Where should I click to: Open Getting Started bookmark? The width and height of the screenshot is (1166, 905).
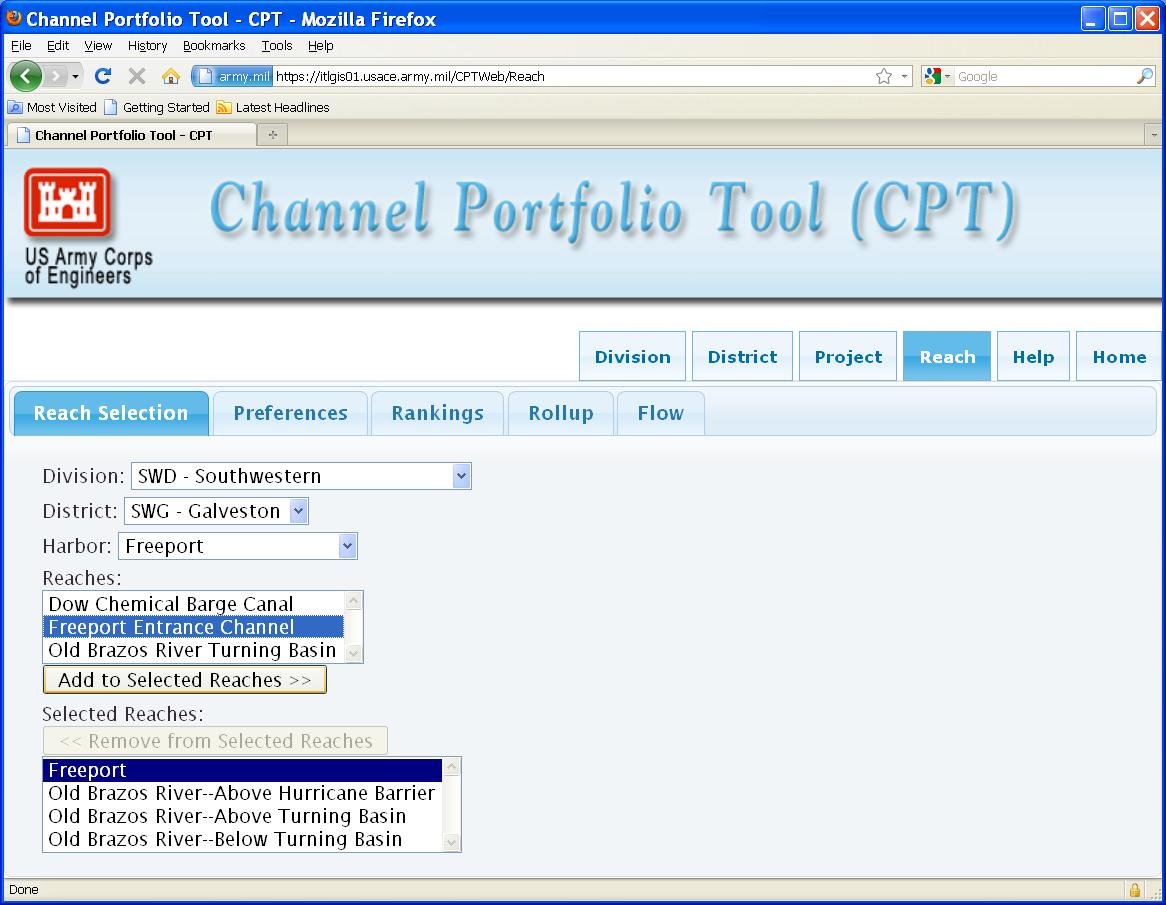point(157,107)
